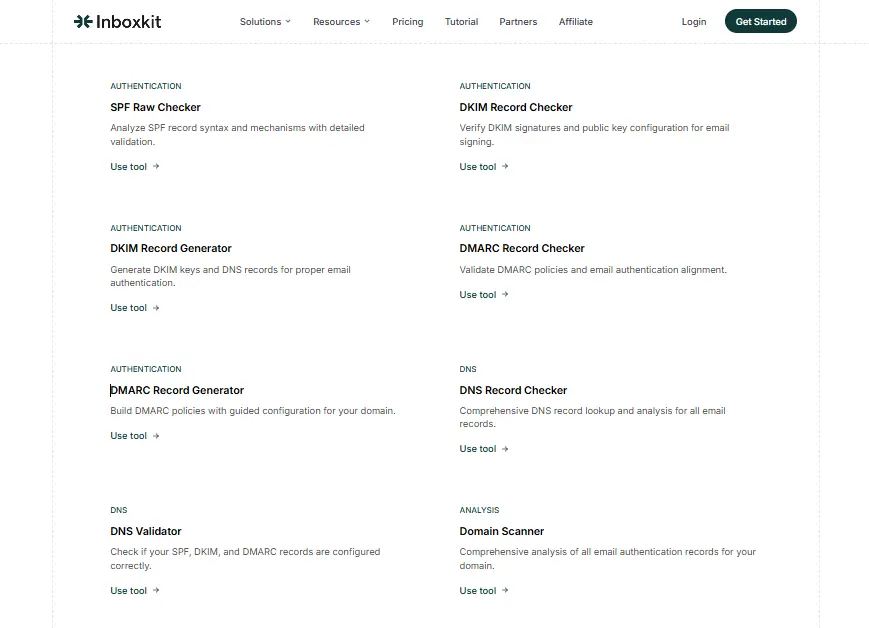869x628 pixels.
Task: Click Use tool under DNS Validator
Action: 129,591
